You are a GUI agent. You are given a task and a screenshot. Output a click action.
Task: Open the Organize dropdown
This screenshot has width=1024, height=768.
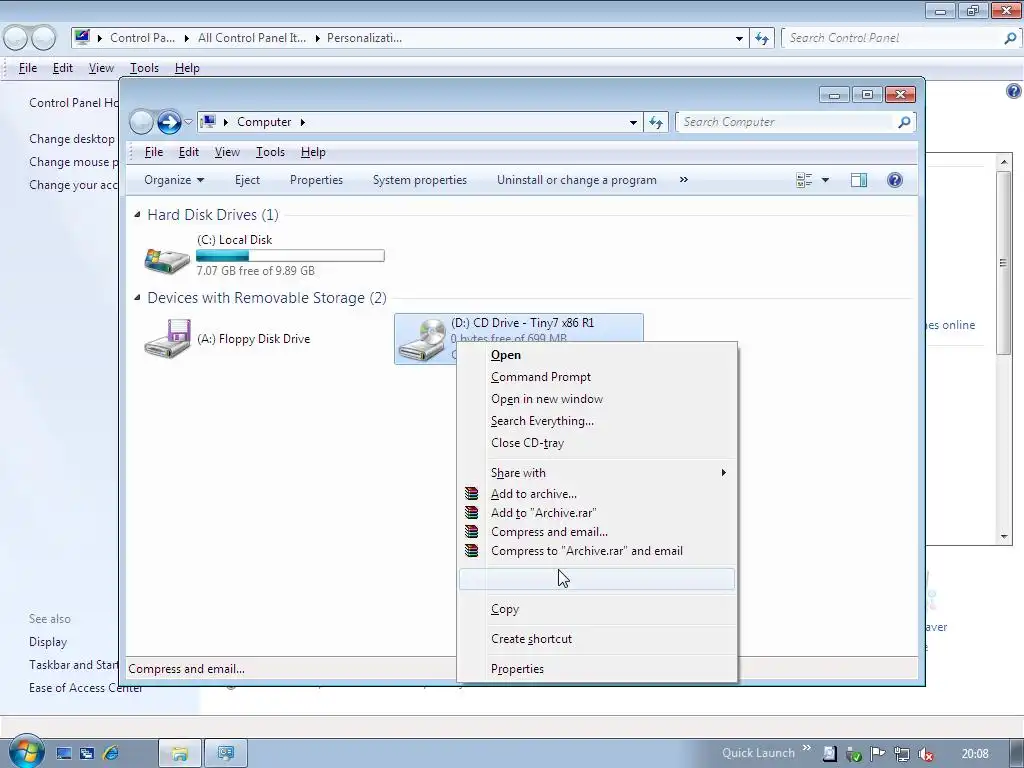pos(174,180)
